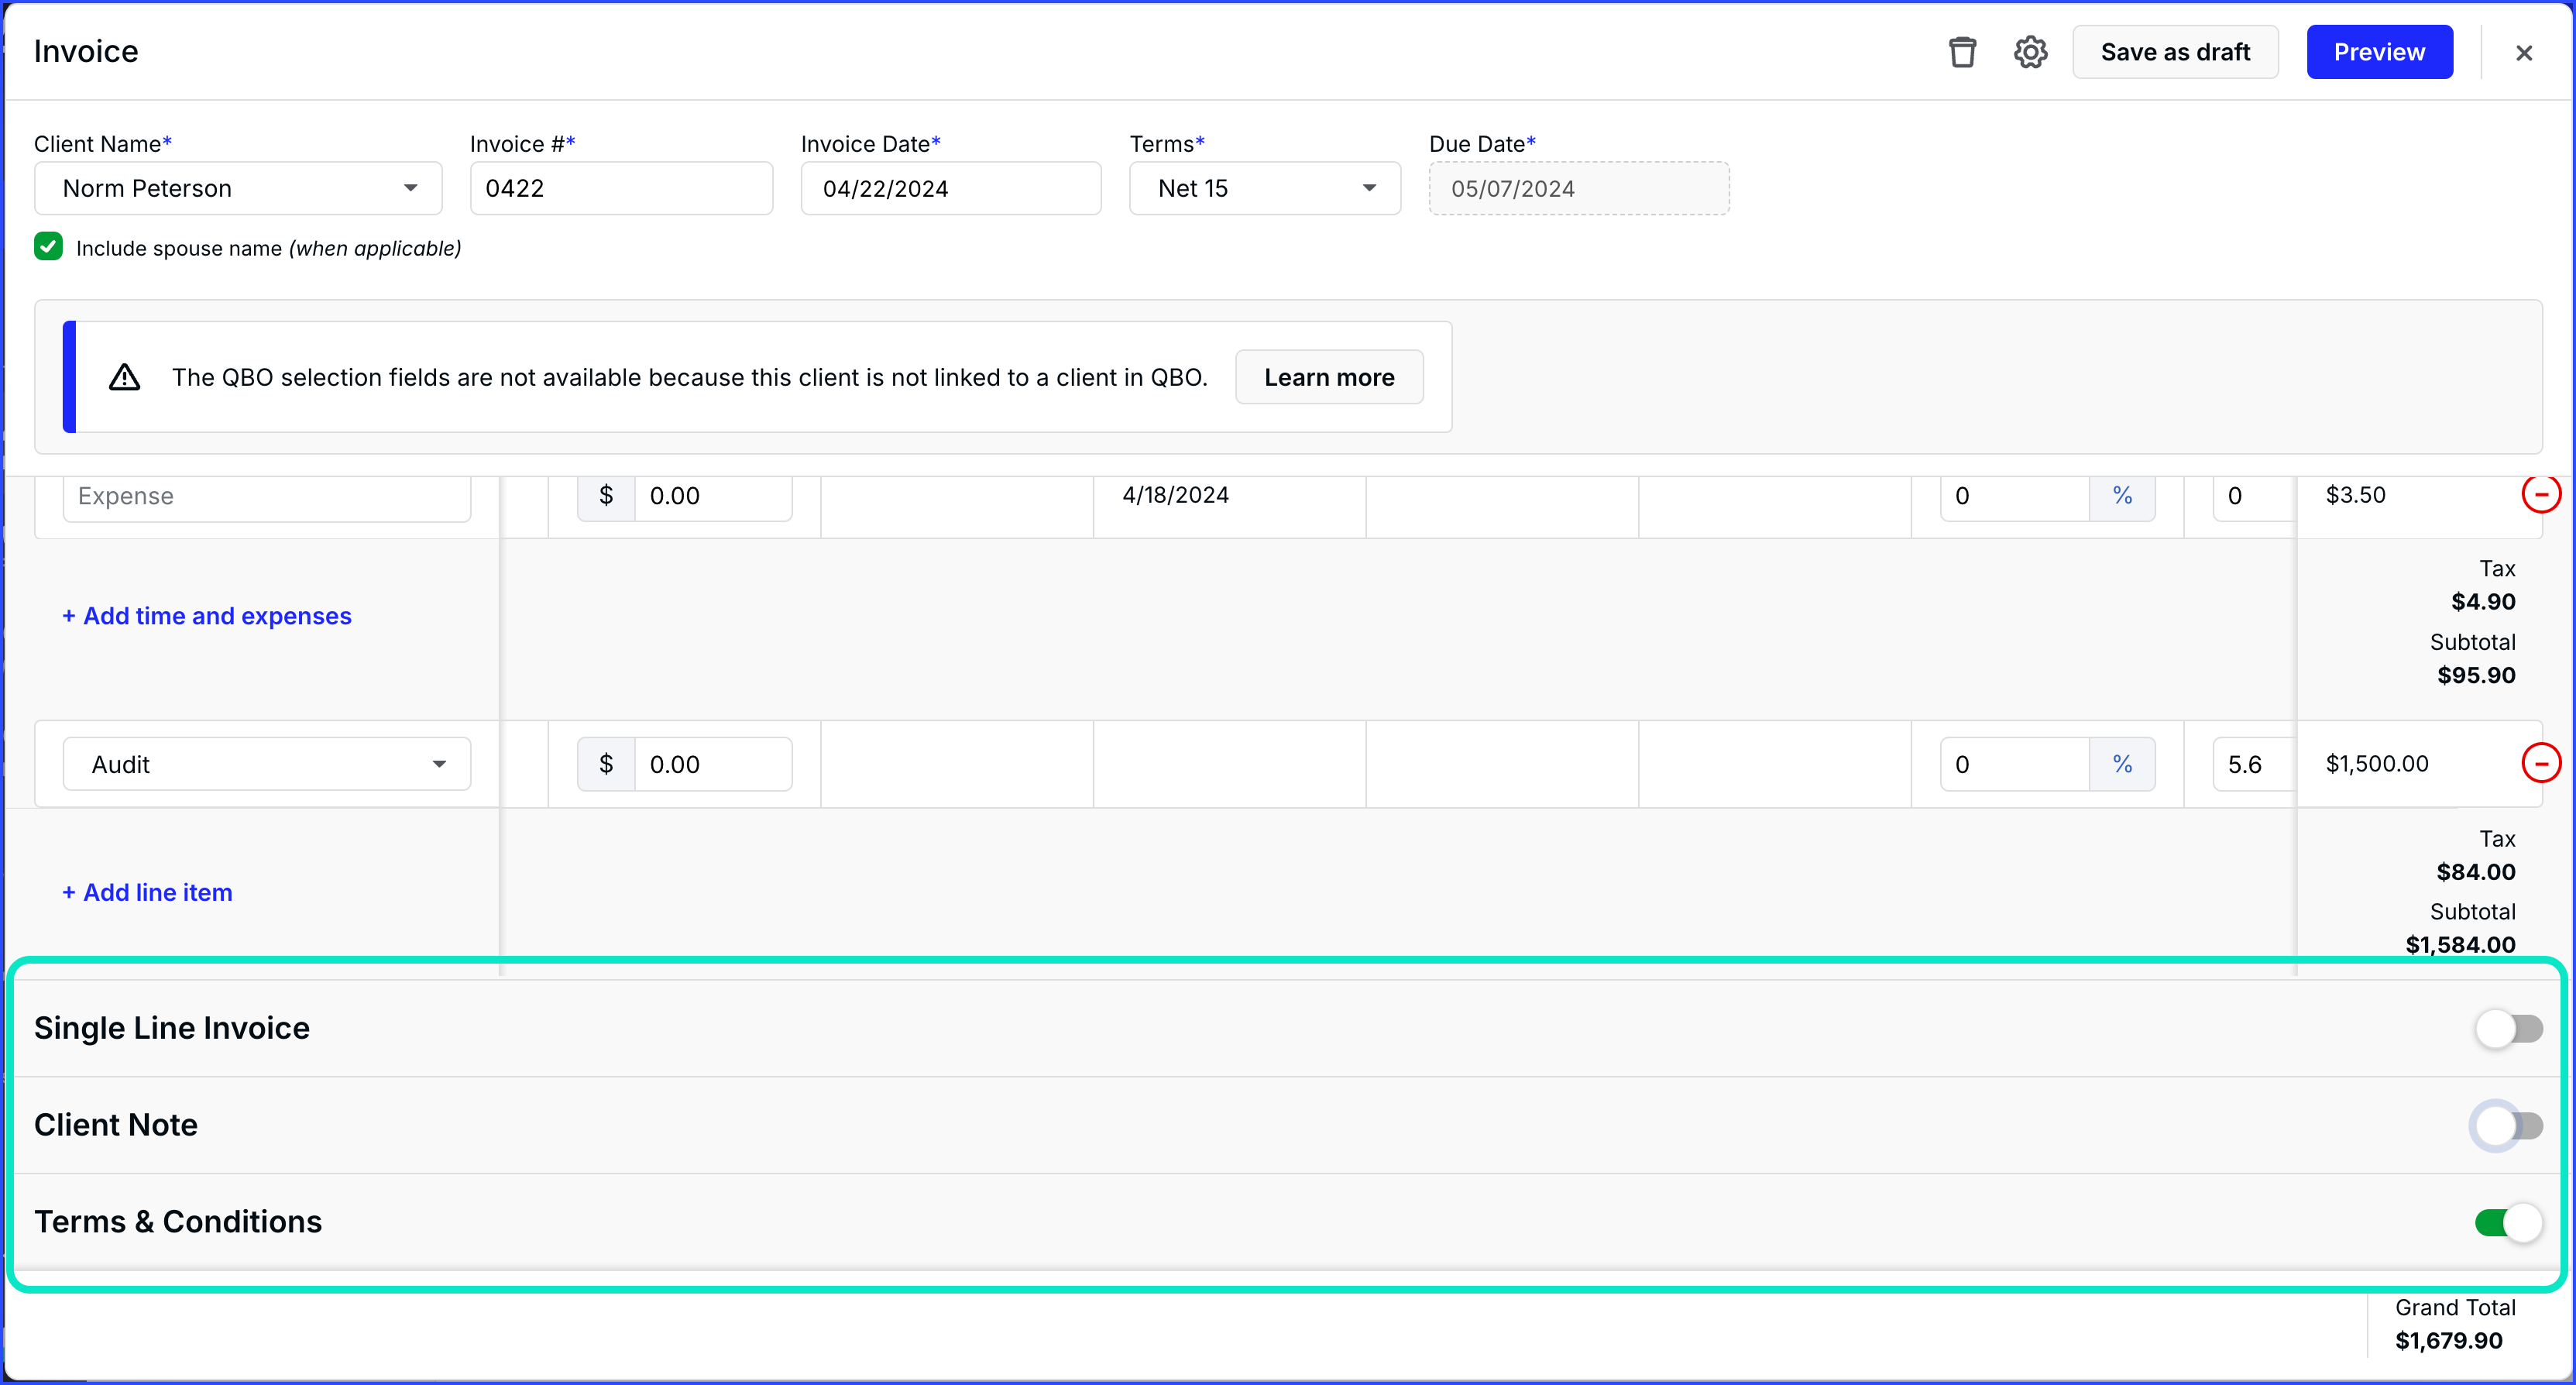This screenshot has width=2576, height=1385.
Task: Open invoice settings via the gear icon
Action: pyautogui.click(x=2030, y=52)
